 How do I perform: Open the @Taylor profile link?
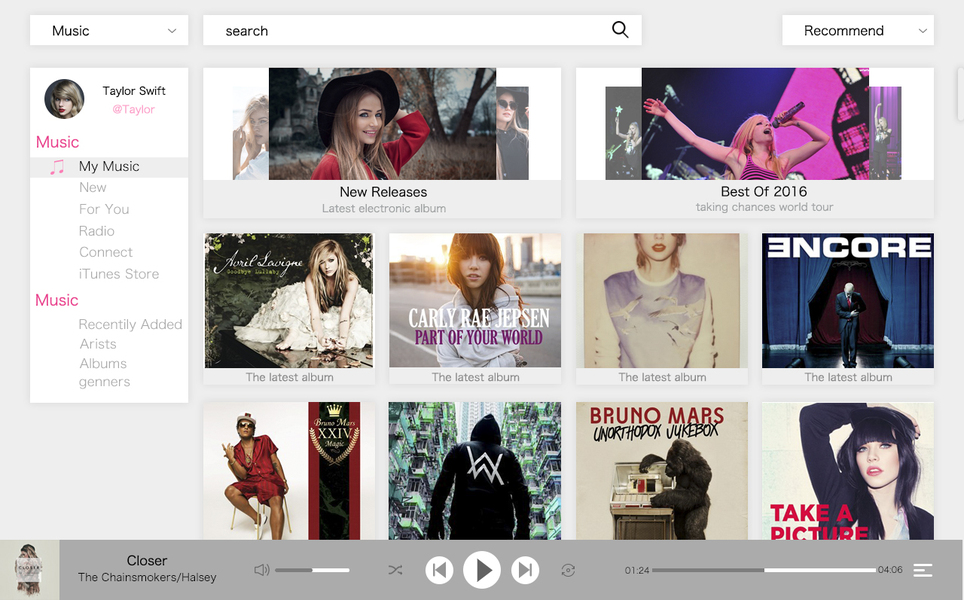click(x=133, y=109)
